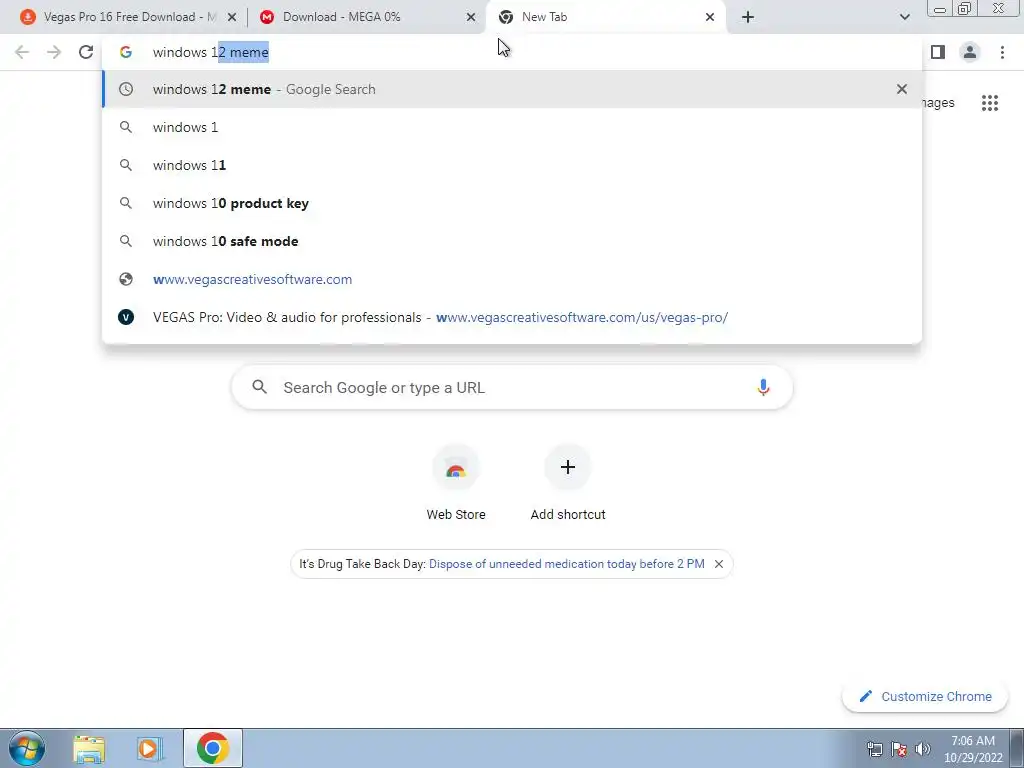Image resolution: width=1024 pixels, height=768 pixels.
Task: Open a new tab with the plus button
Action: tap(748, 17)
